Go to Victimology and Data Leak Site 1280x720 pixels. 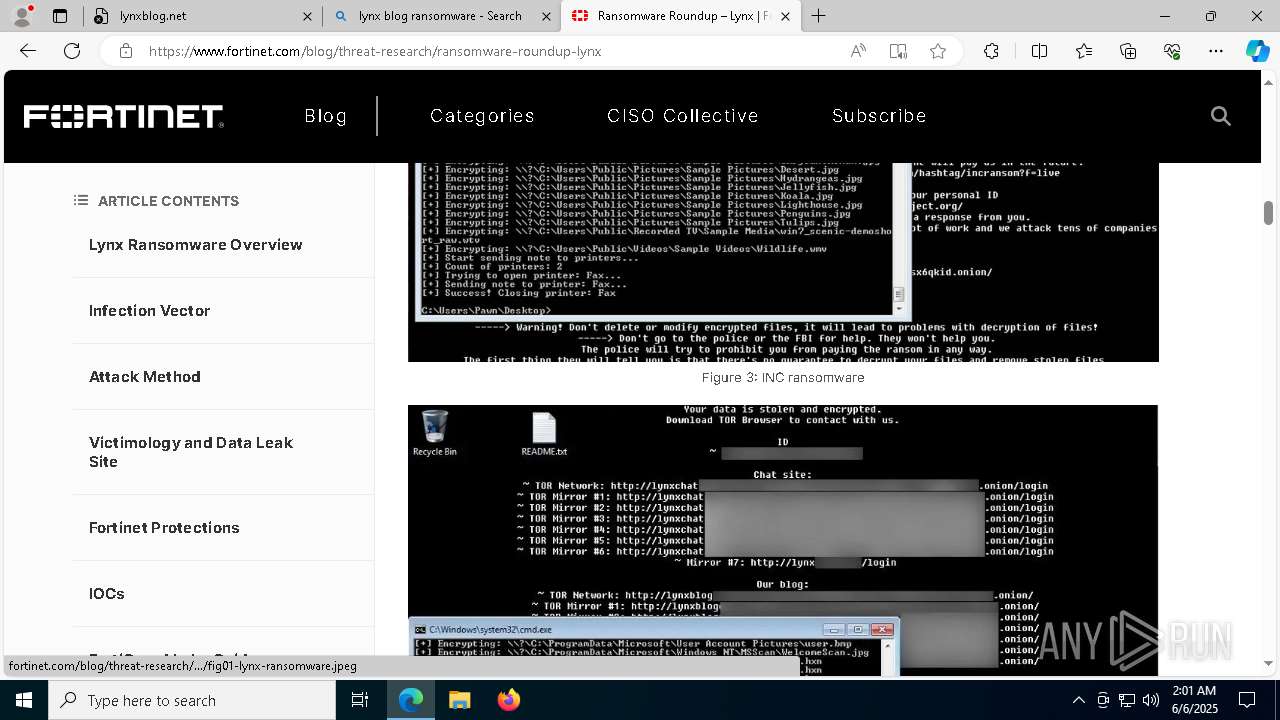point(191,452)
